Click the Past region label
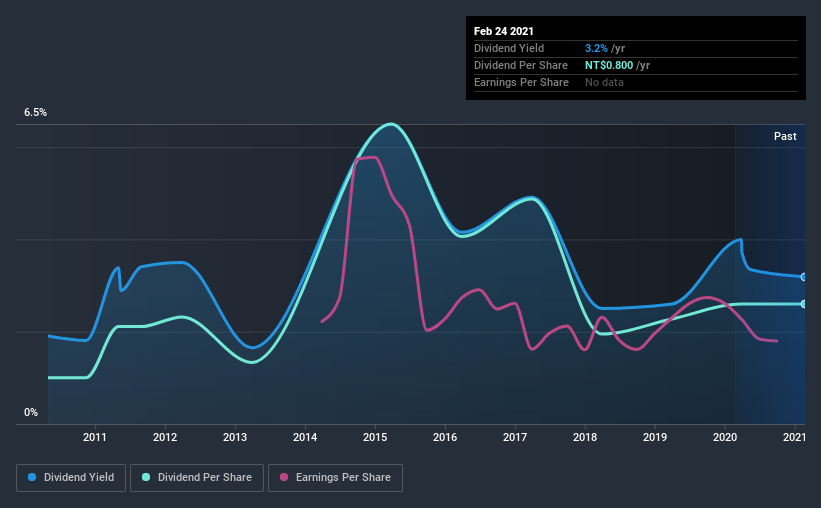This screenshot has width=821, height=508. (x=785, y=137)
